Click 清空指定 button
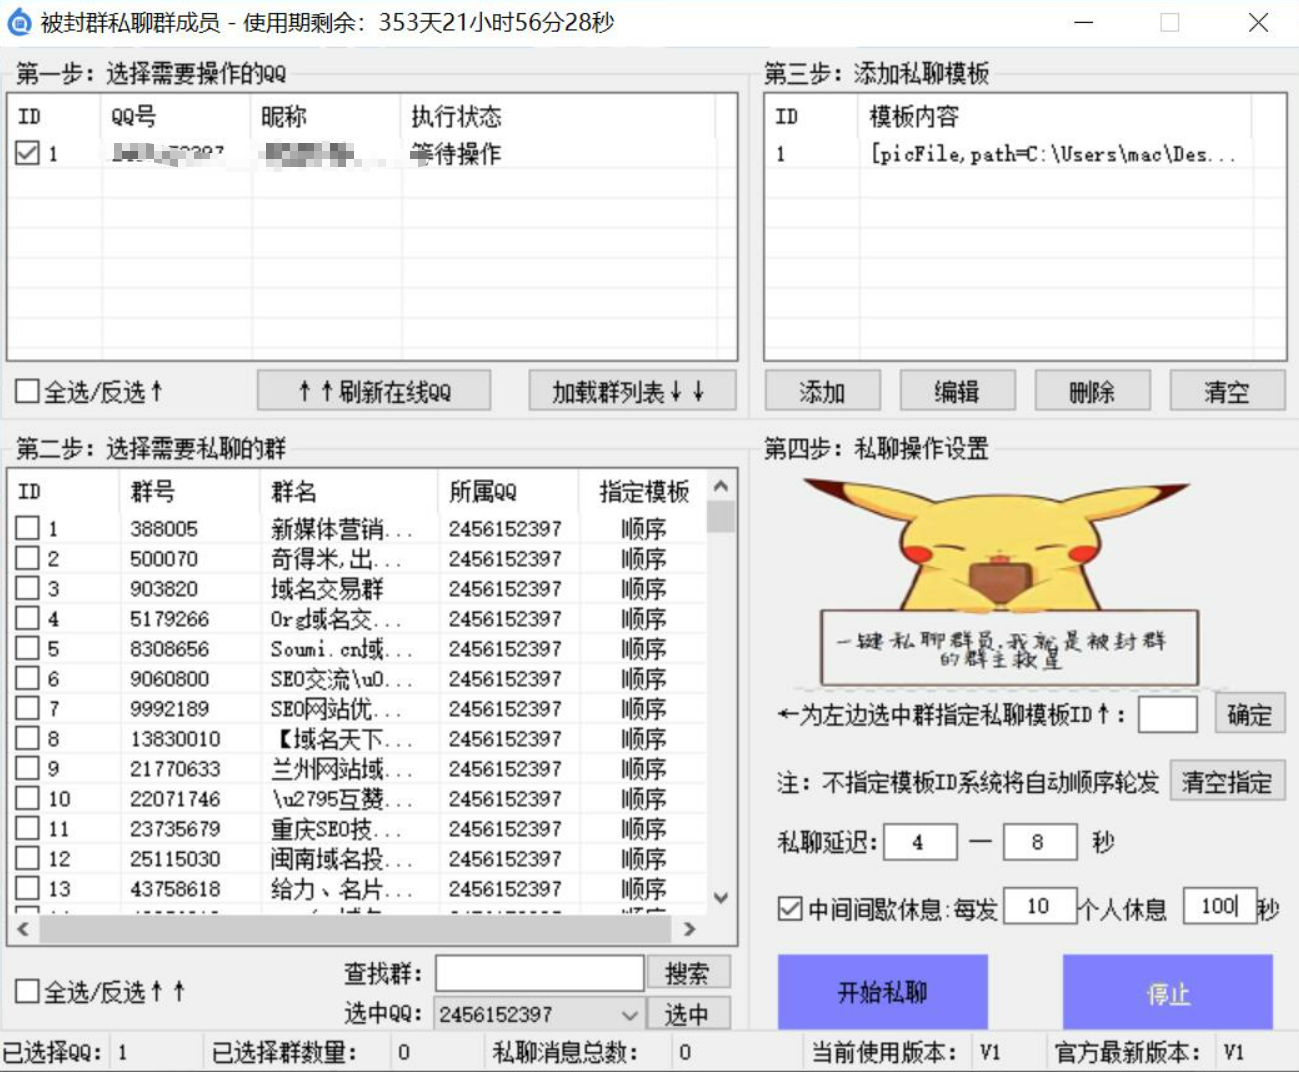 pos(1226,782)
